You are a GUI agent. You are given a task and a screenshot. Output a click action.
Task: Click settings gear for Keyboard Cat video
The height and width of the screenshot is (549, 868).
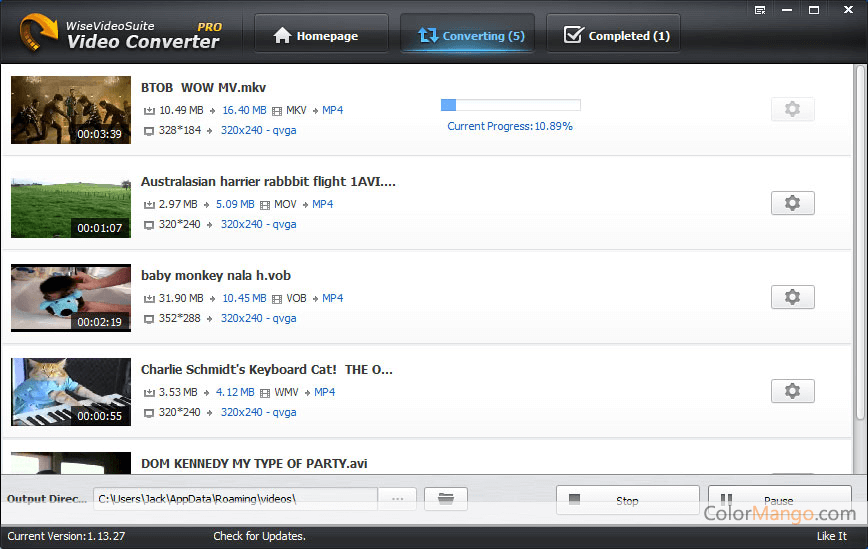pyautogui.click(x=792, y=391)
